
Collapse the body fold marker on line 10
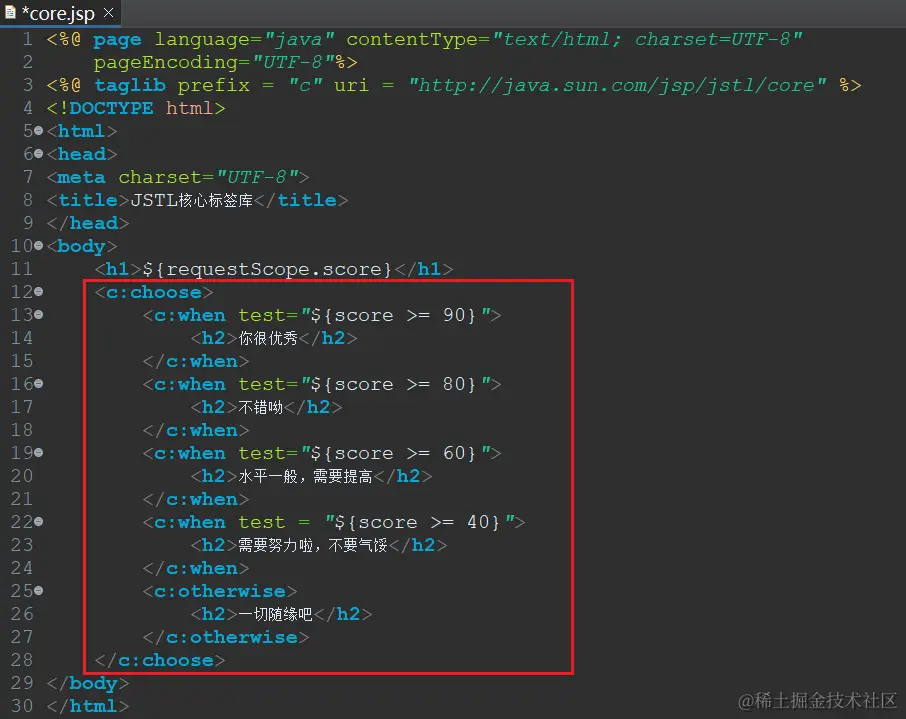tap(38, 246)
